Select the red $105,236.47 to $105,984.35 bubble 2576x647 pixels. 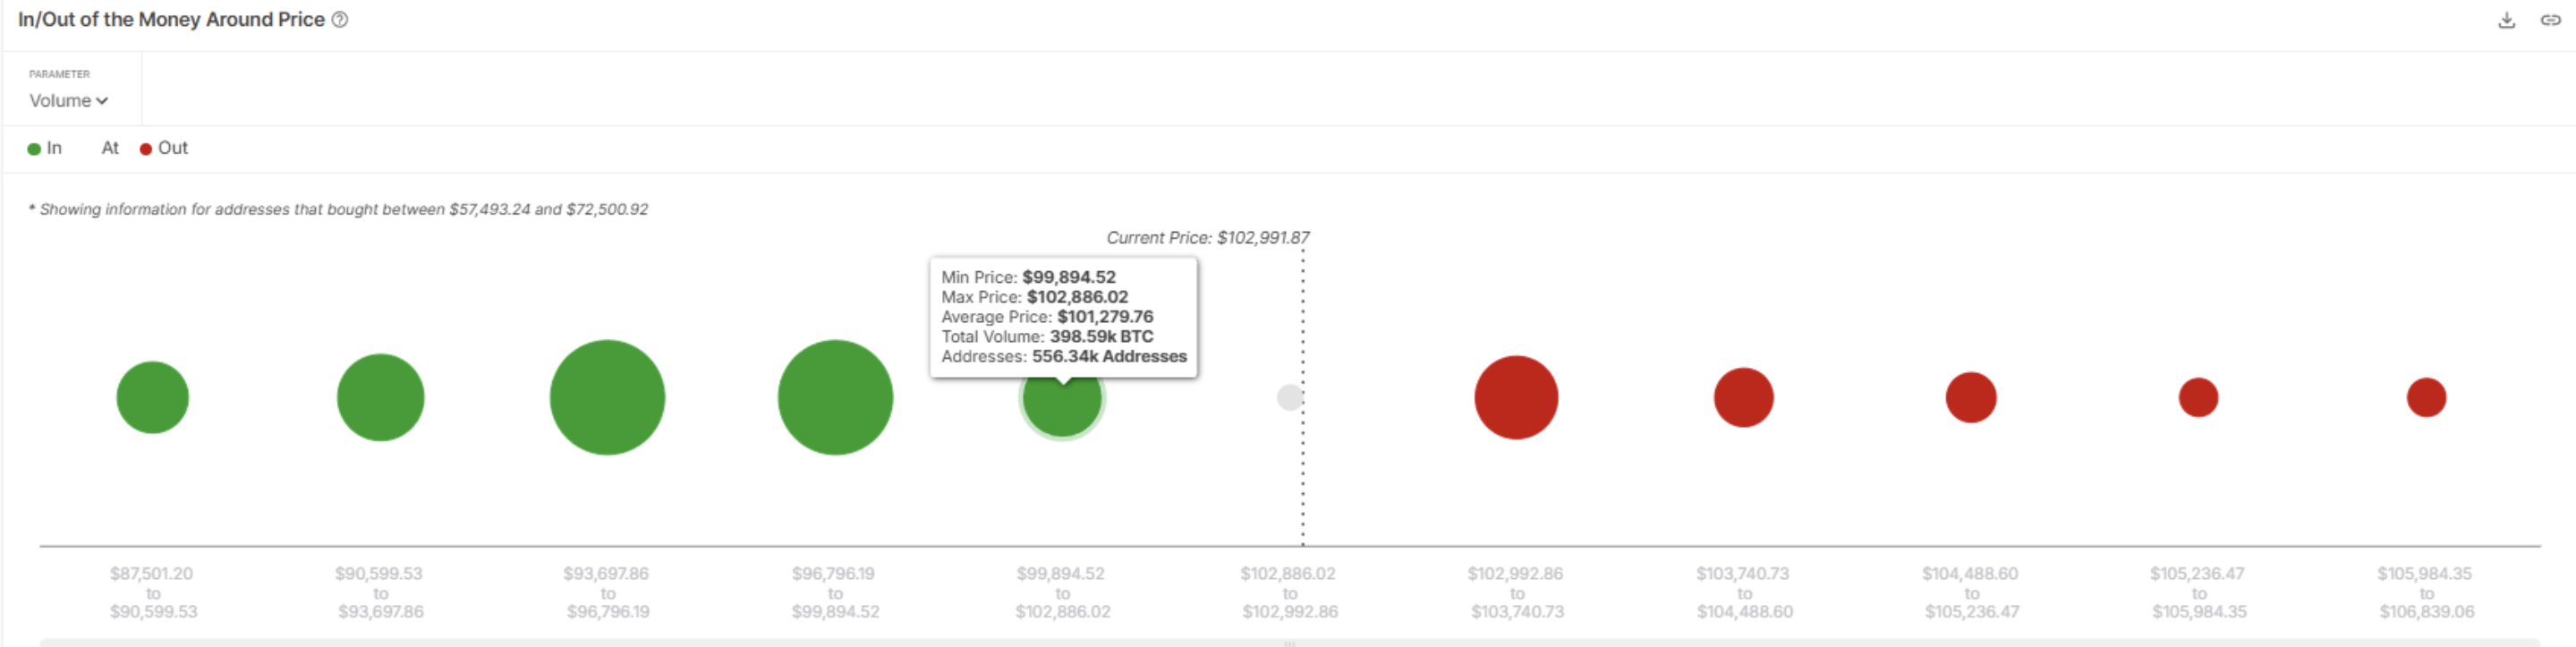[2199, 397]
